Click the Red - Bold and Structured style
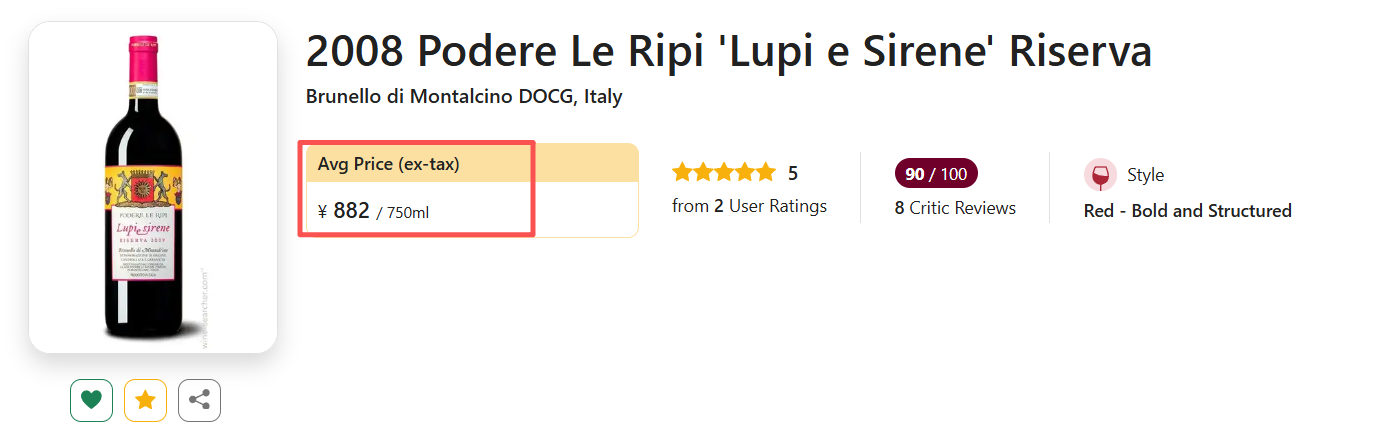Screen dimensions: 1395x435 point(1187,211)
